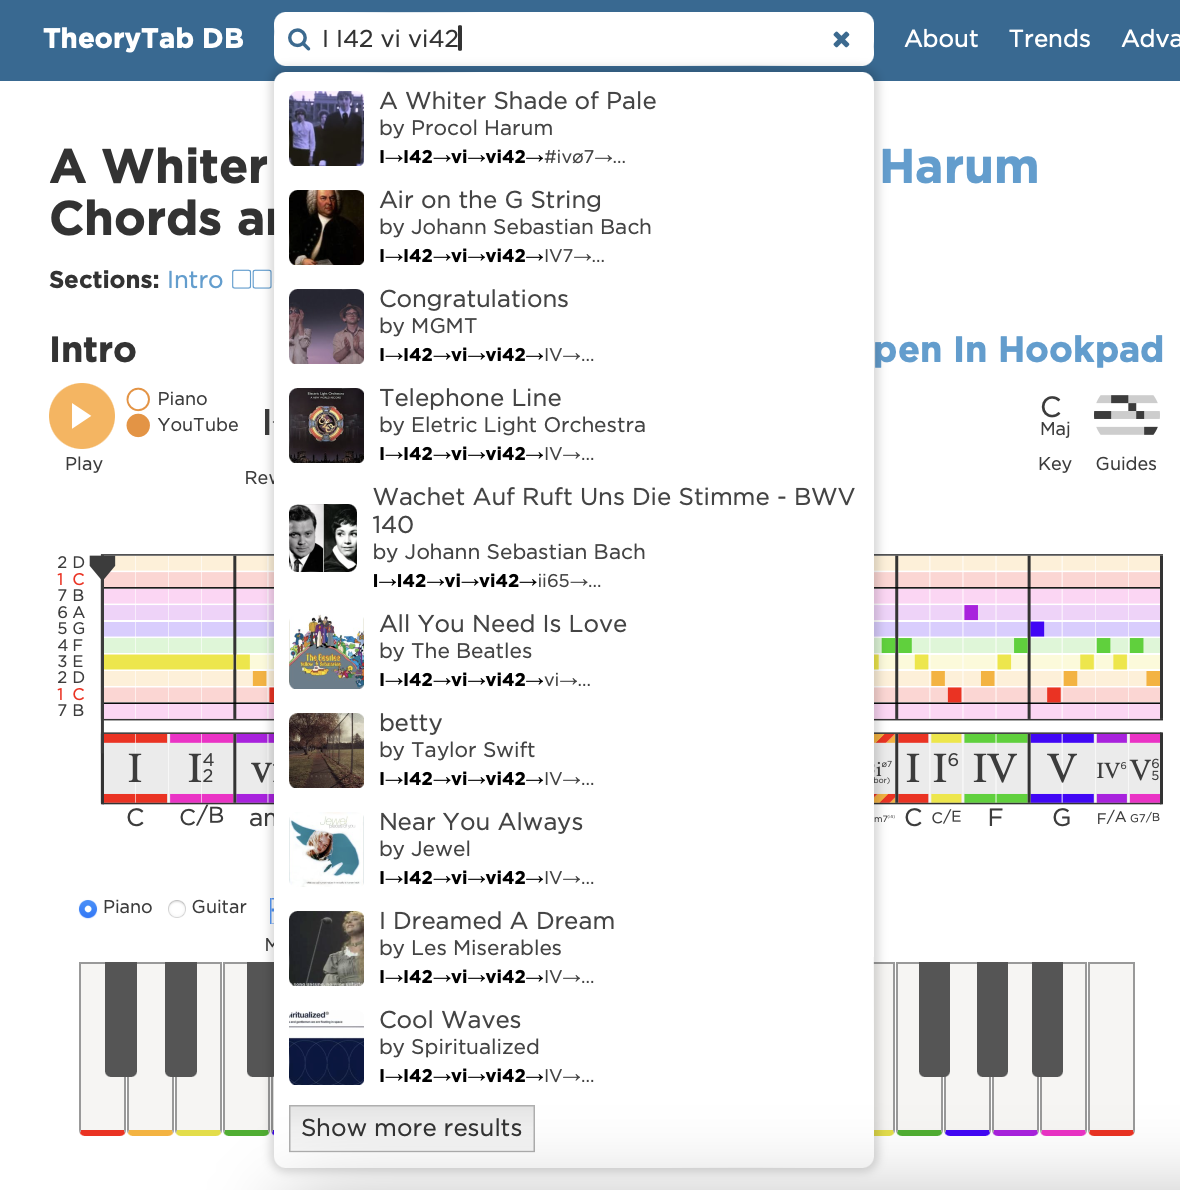
Task: Select Cool Waves by Spiritualized result
Action: 573,1047
